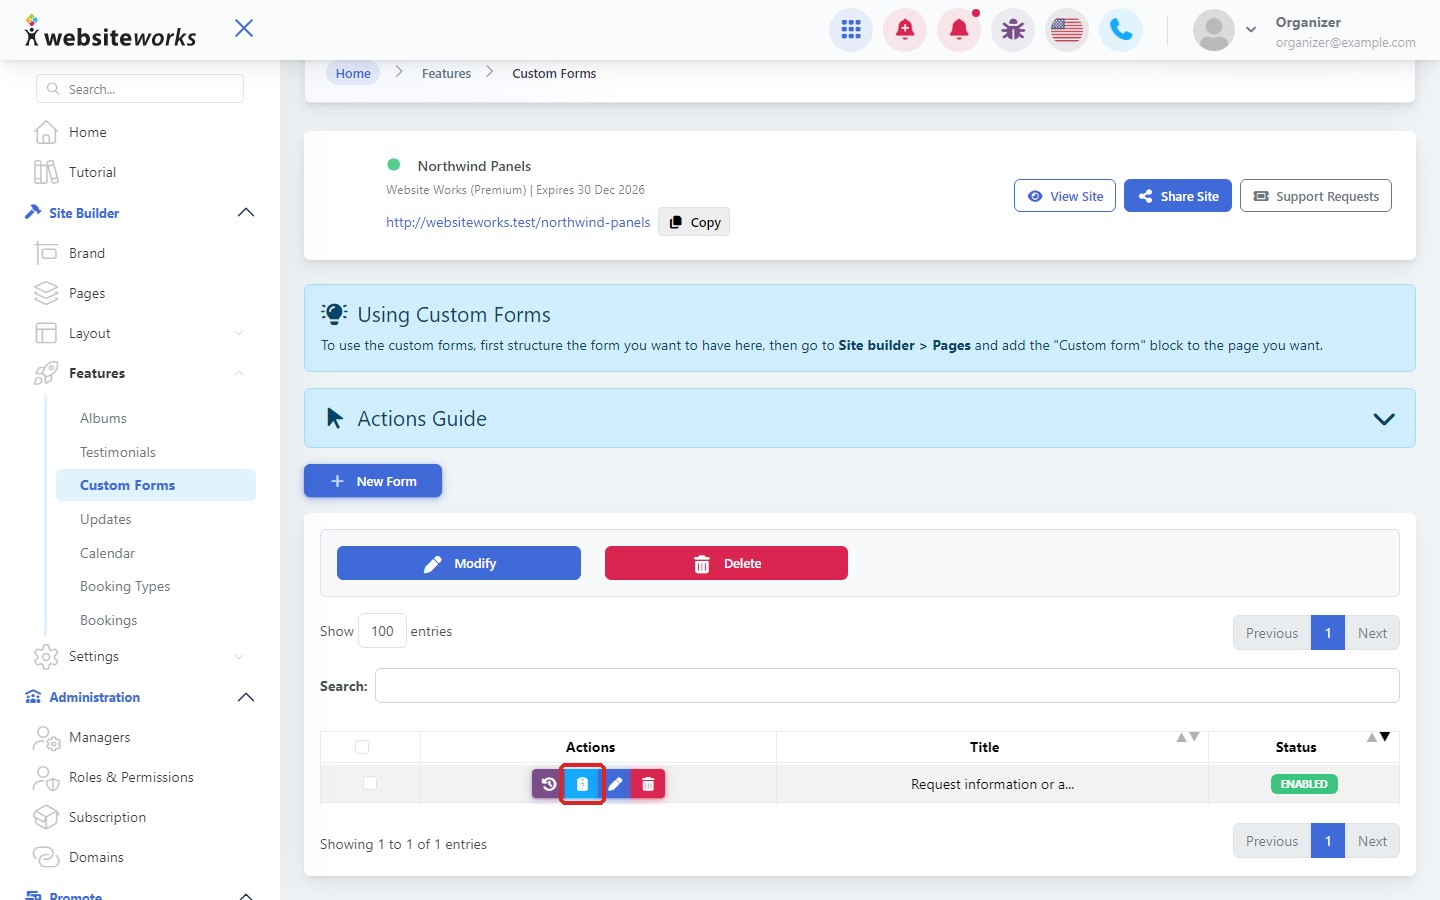Focus the table Search input field
Viewport: 1440px width, 900px height.
(887, 686)
